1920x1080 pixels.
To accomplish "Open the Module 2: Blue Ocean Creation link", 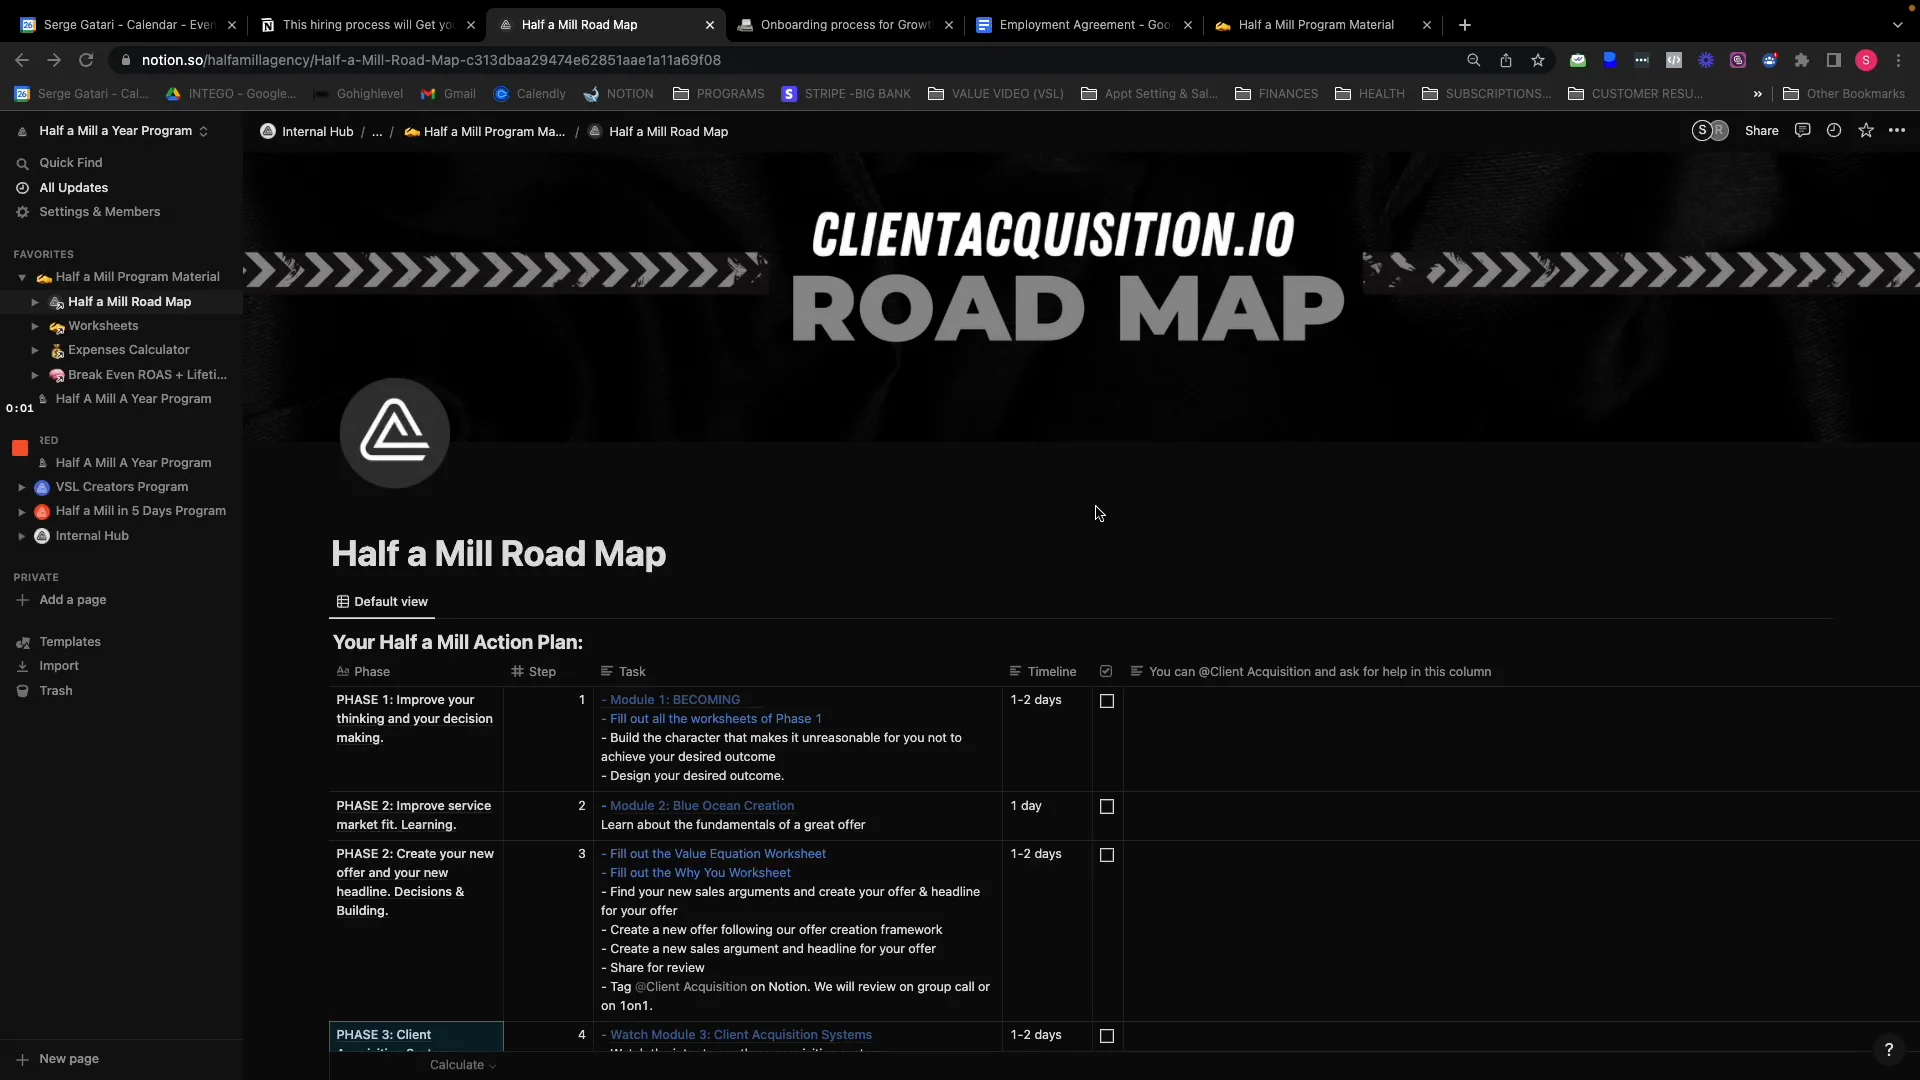I will (700, 805).
